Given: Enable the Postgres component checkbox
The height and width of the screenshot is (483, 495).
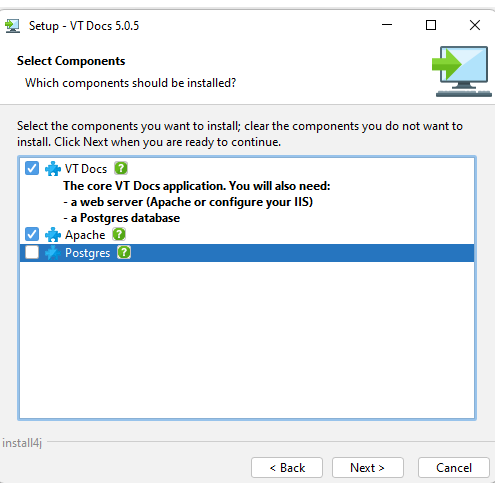Looking at the screenshot, I should click(32, 252).
